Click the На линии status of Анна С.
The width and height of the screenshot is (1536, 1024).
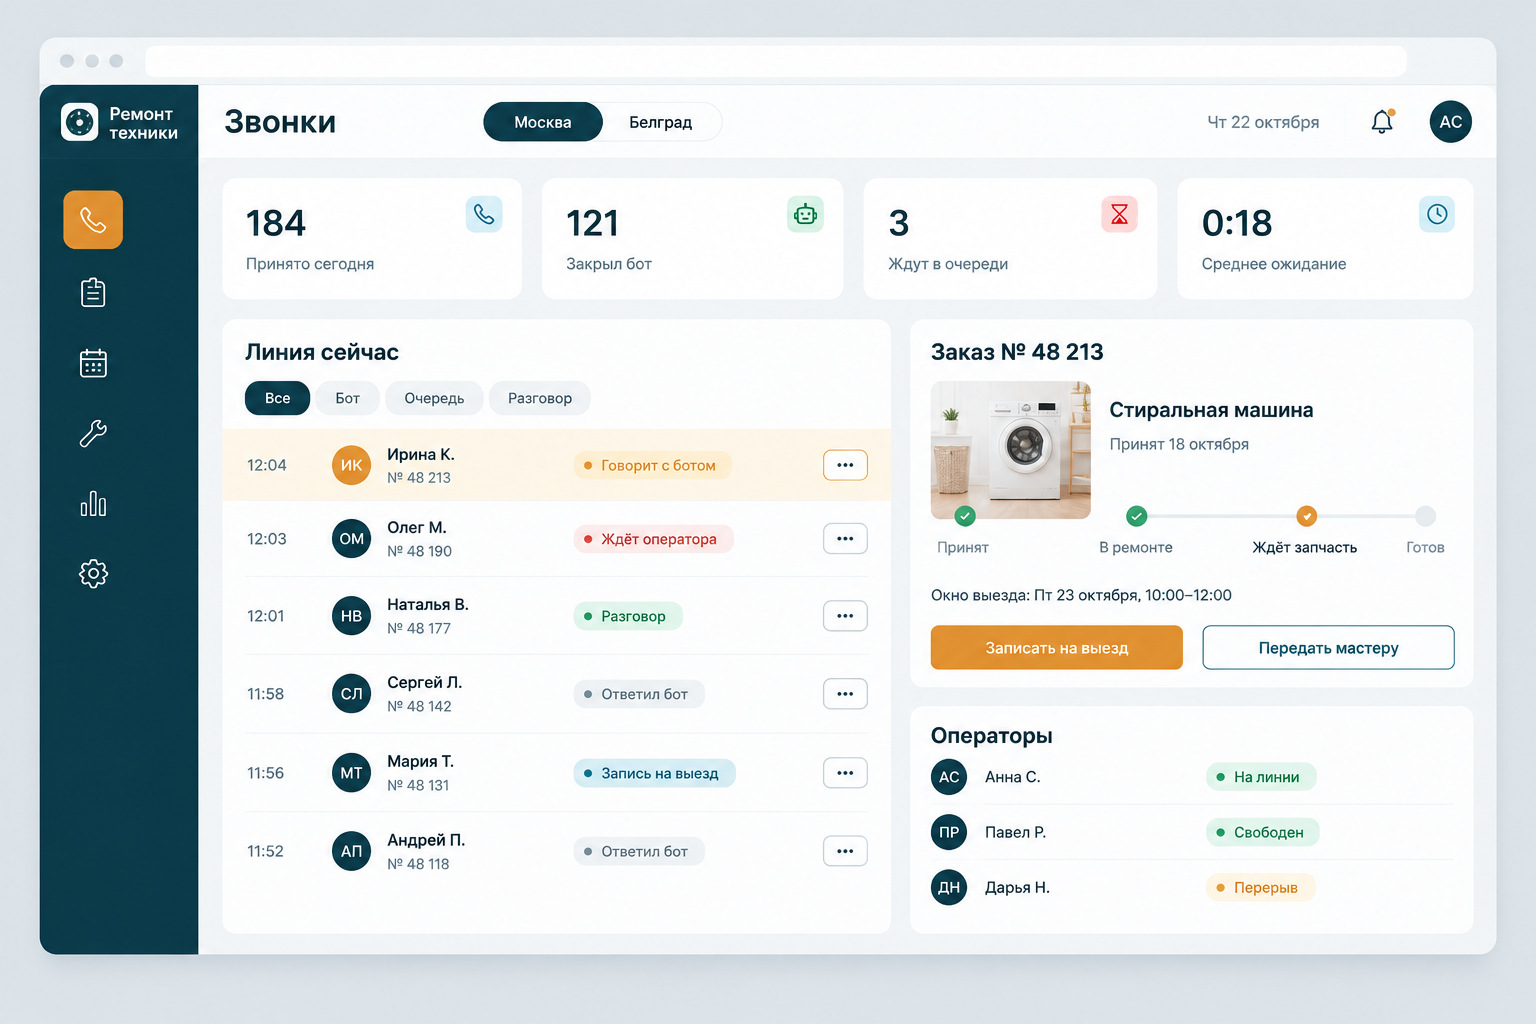tap(1261, 777)
